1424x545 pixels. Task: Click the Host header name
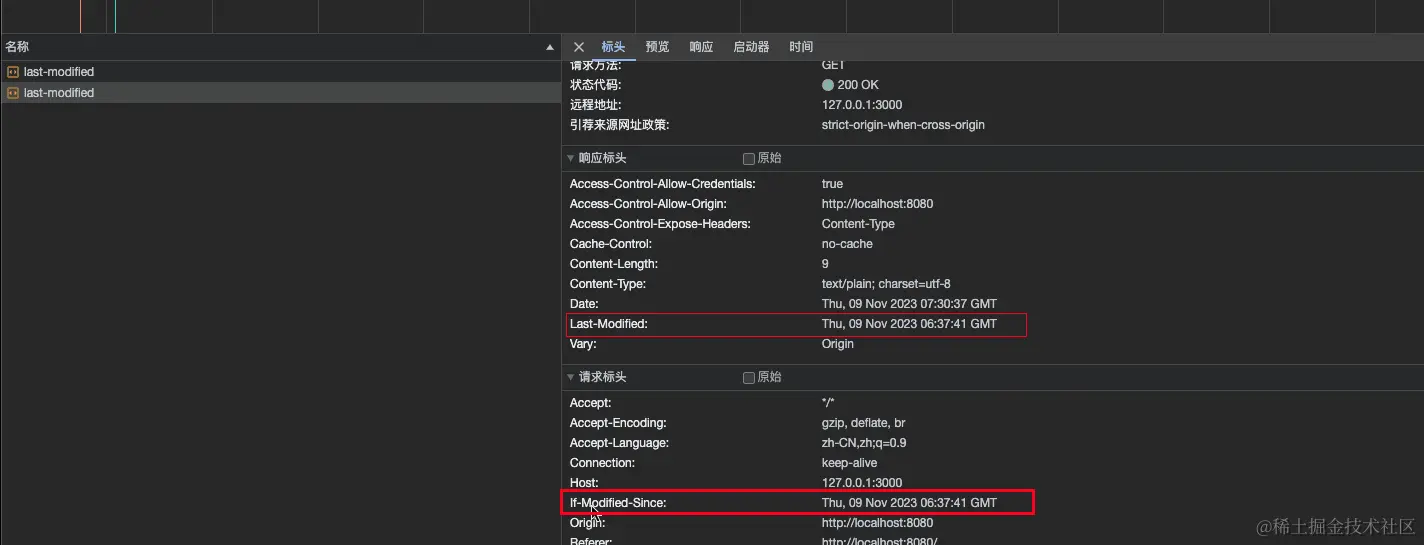click(x=584, y=483)
